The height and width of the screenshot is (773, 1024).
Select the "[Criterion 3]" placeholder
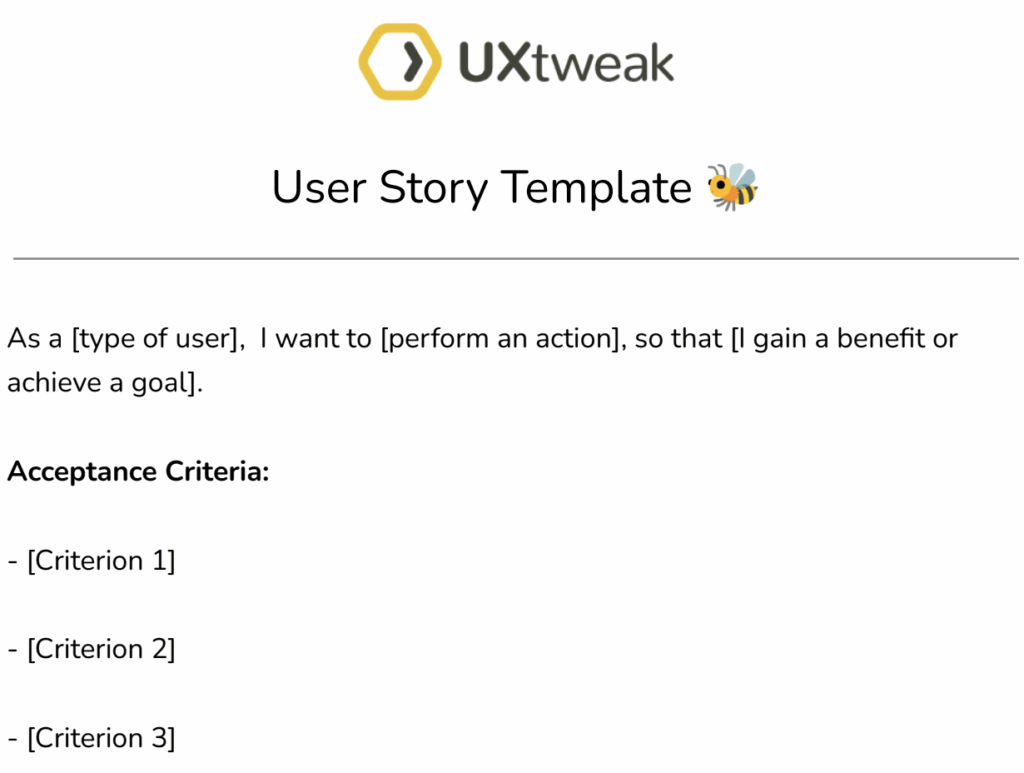click(x=101, y=738)
